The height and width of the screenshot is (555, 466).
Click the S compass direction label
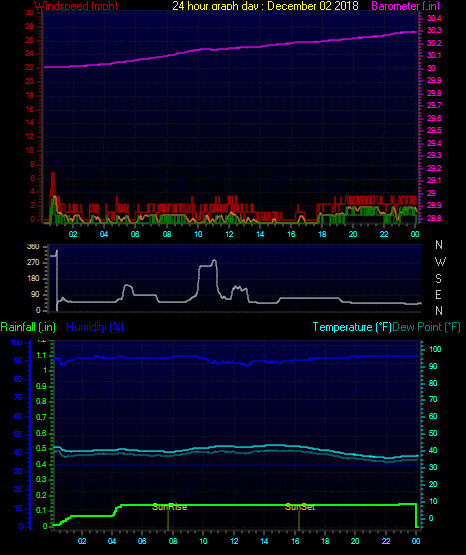[x=438, y=279]
